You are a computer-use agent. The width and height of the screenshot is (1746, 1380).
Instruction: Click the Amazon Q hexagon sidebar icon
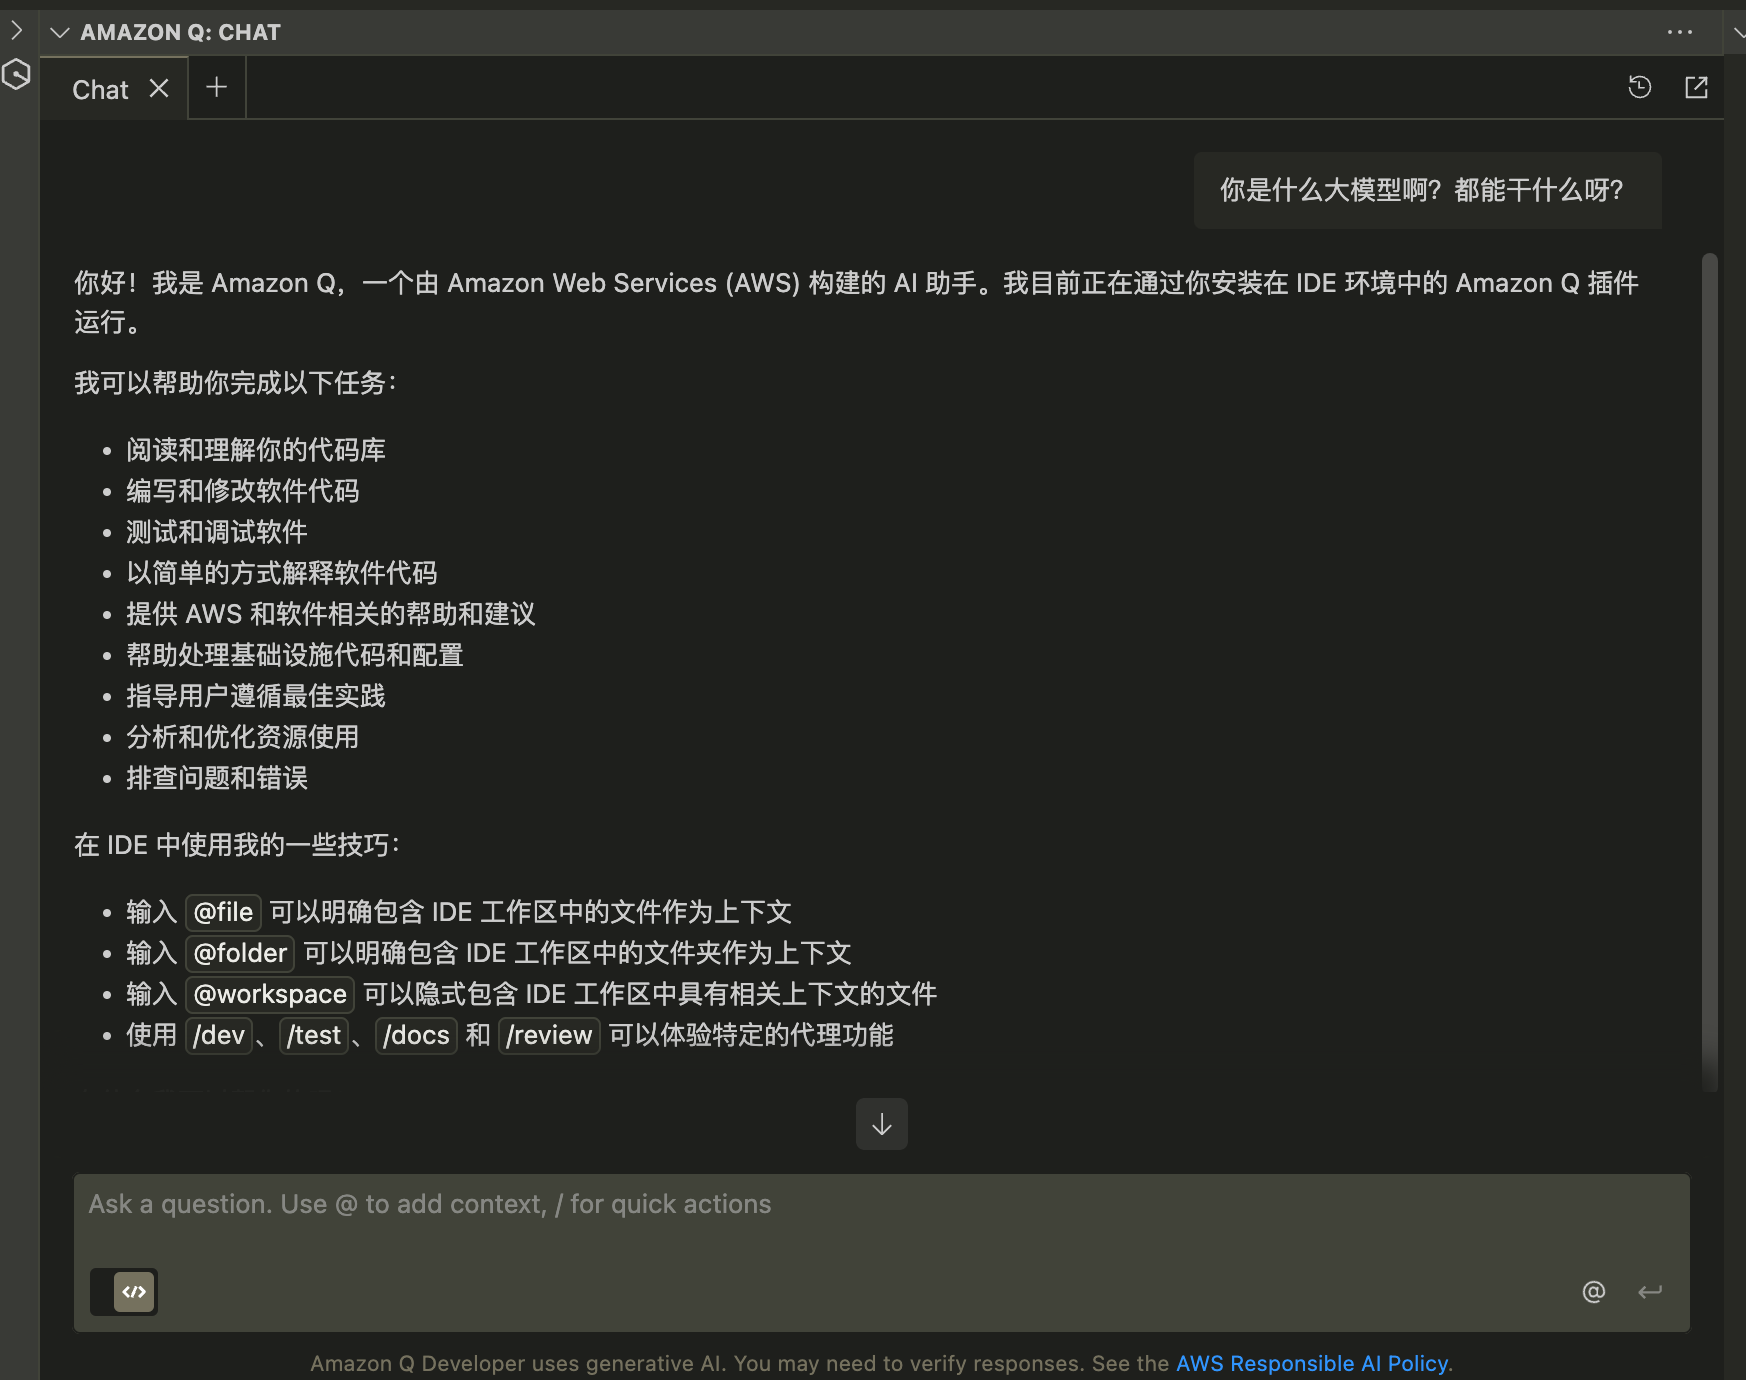click(16, 74)
